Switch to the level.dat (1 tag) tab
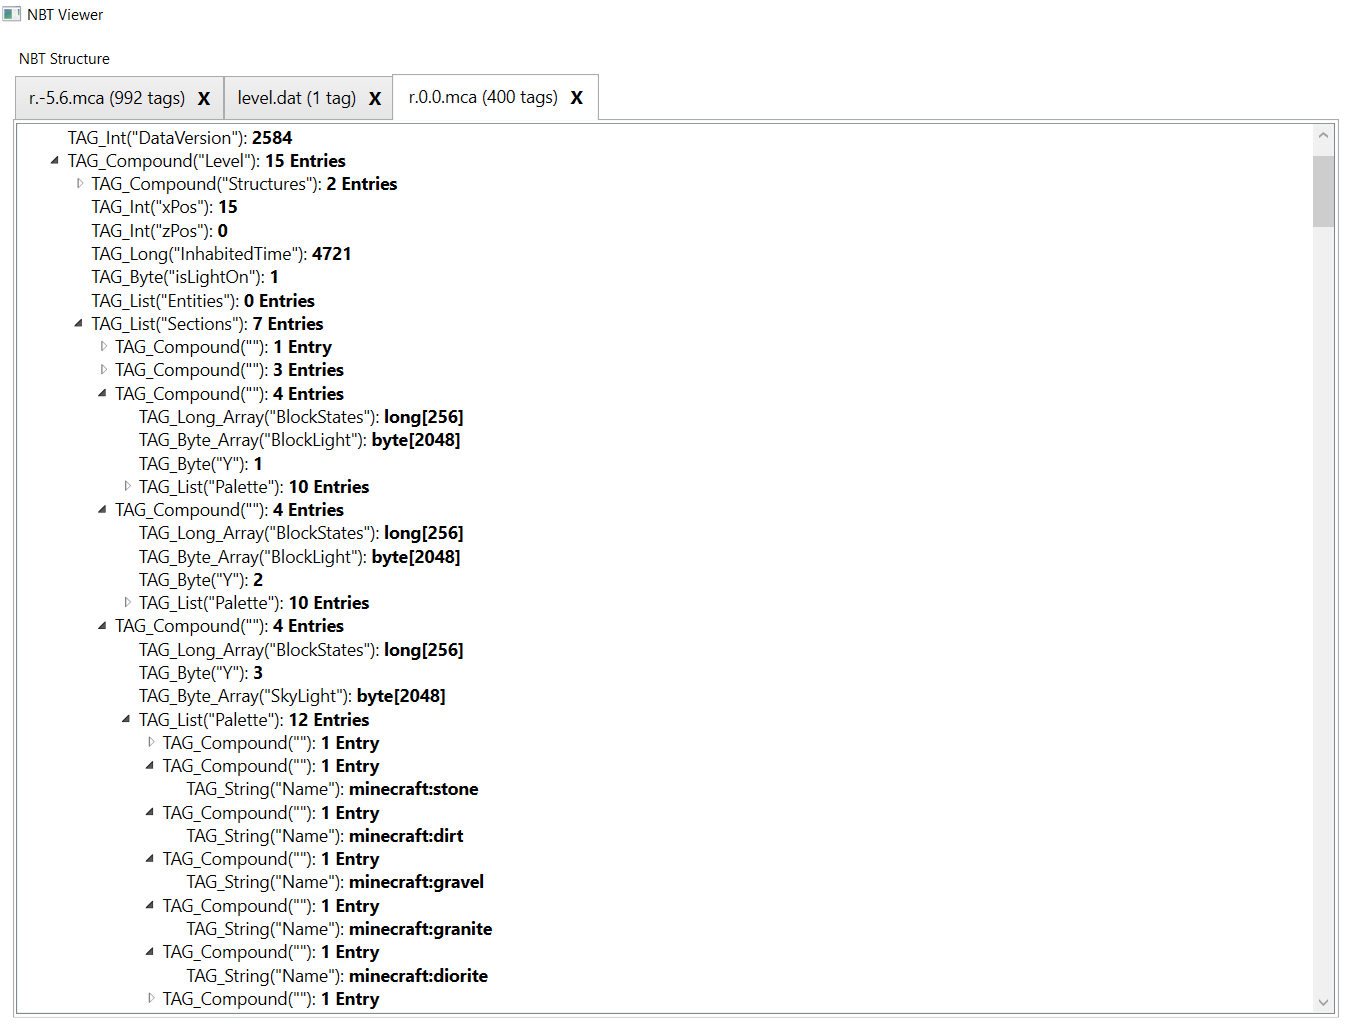 click(297, 98)
